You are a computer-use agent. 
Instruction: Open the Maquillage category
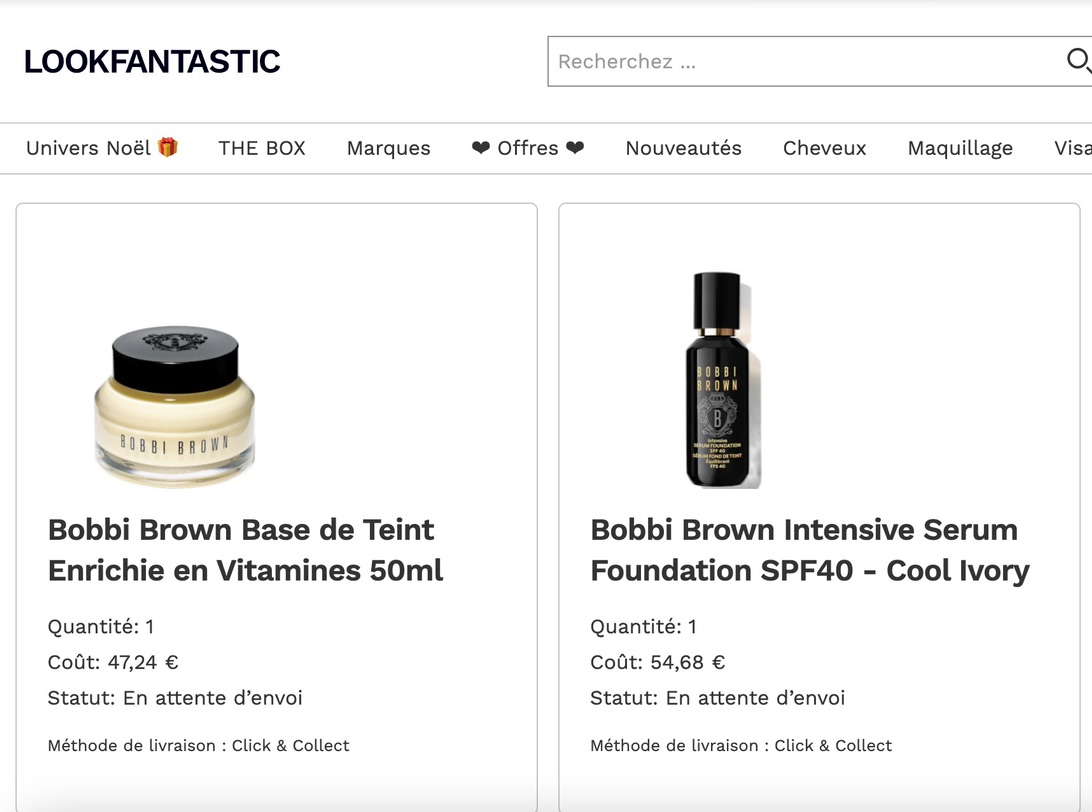[960, 148]
